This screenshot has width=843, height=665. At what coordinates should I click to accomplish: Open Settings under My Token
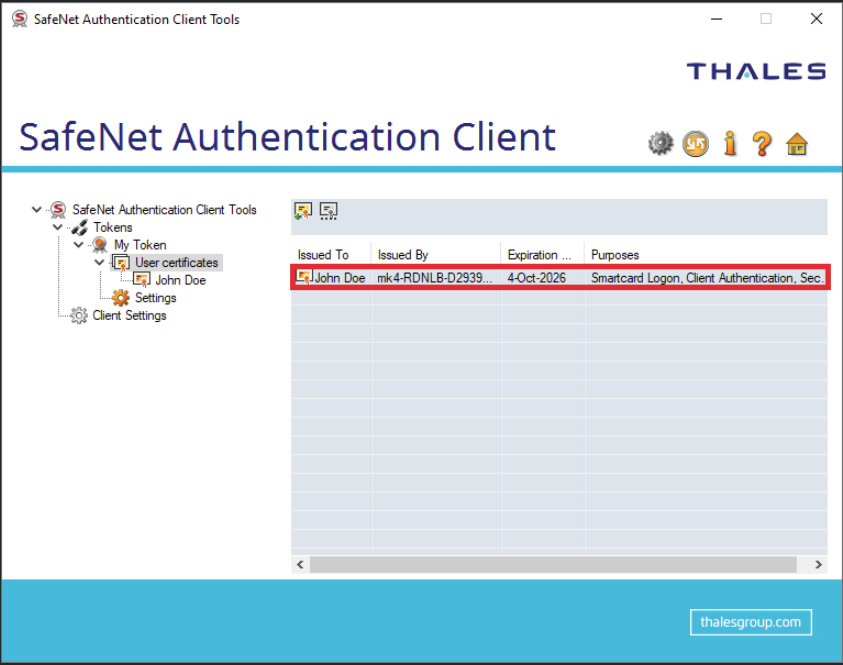coord(155,298)
